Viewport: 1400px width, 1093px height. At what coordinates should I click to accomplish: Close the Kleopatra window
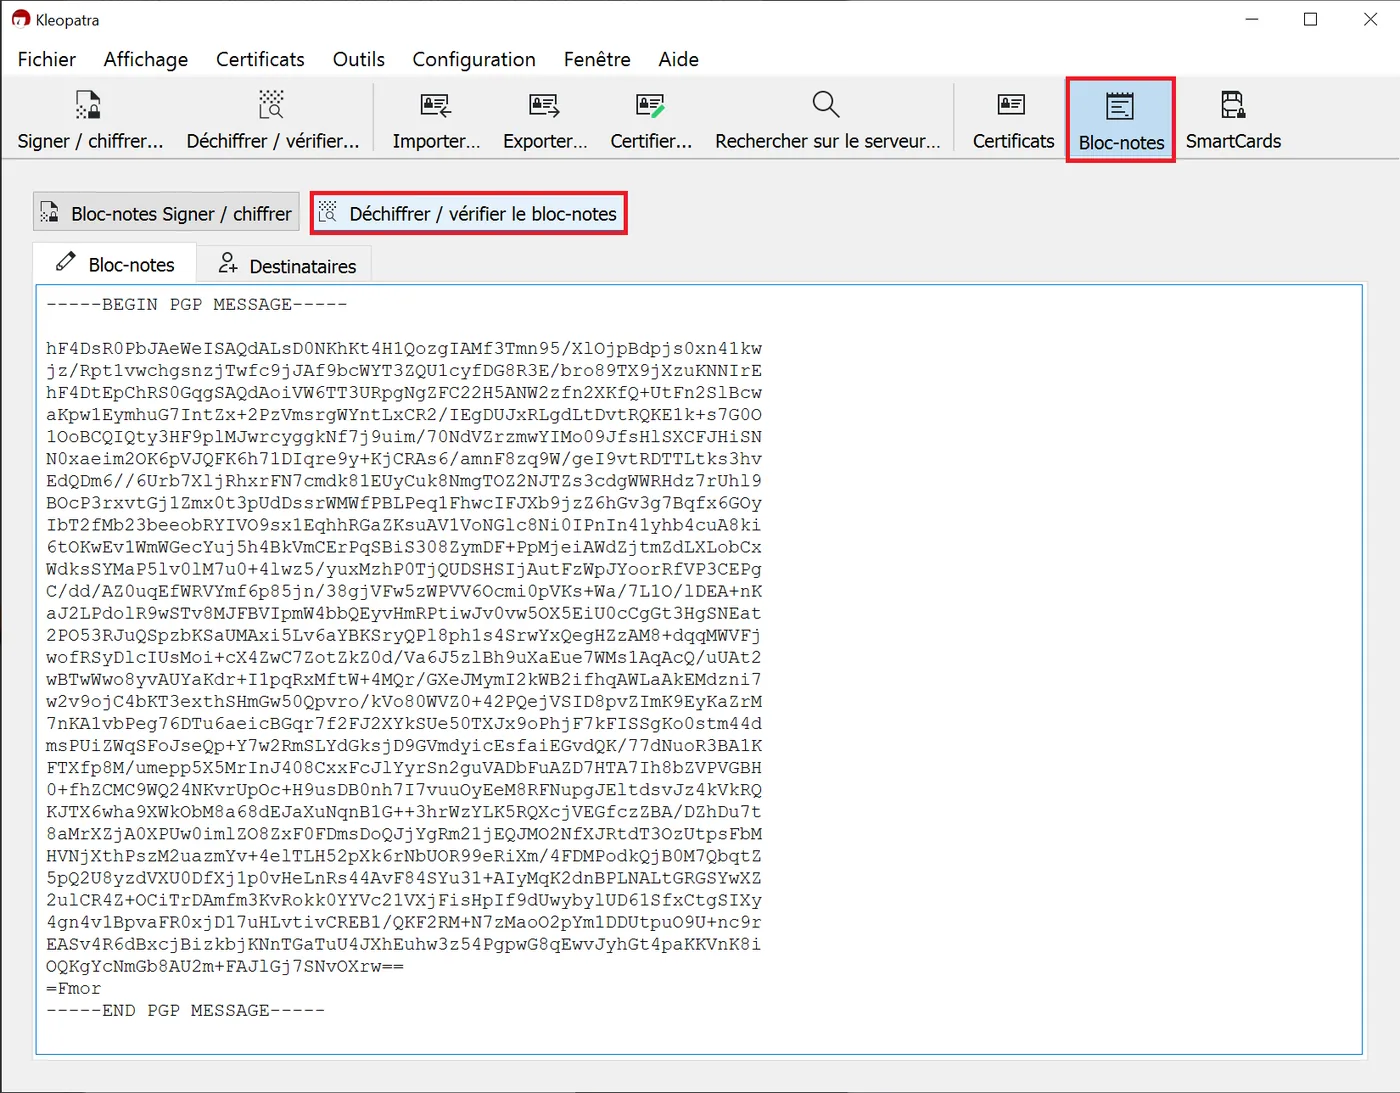click(1370, 19)
